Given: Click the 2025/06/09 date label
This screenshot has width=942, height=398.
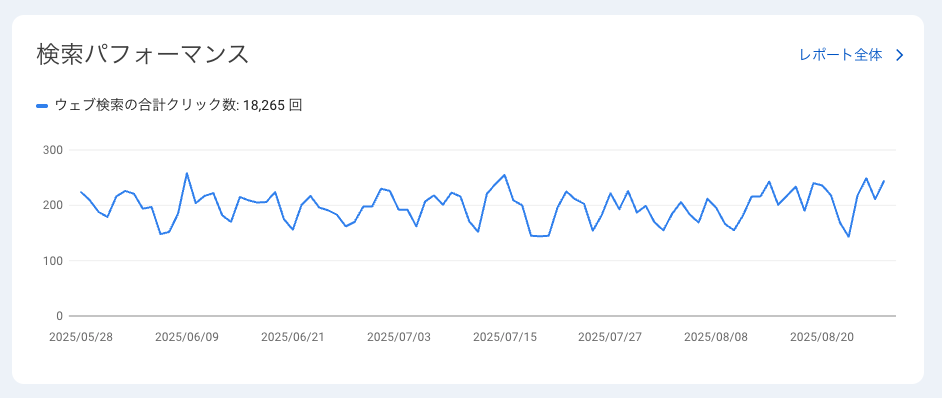Looking at the screenshot, I should click(x=187, y=337).
